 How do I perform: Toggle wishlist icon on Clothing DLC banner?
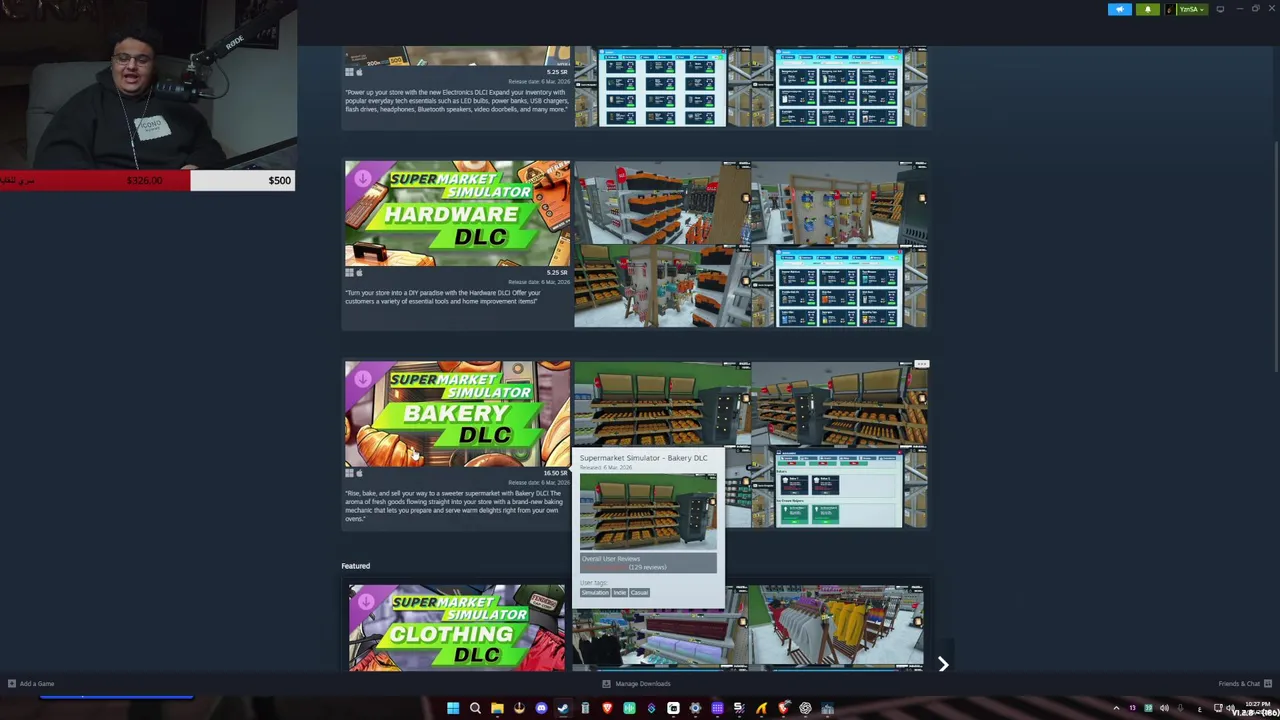365,601
